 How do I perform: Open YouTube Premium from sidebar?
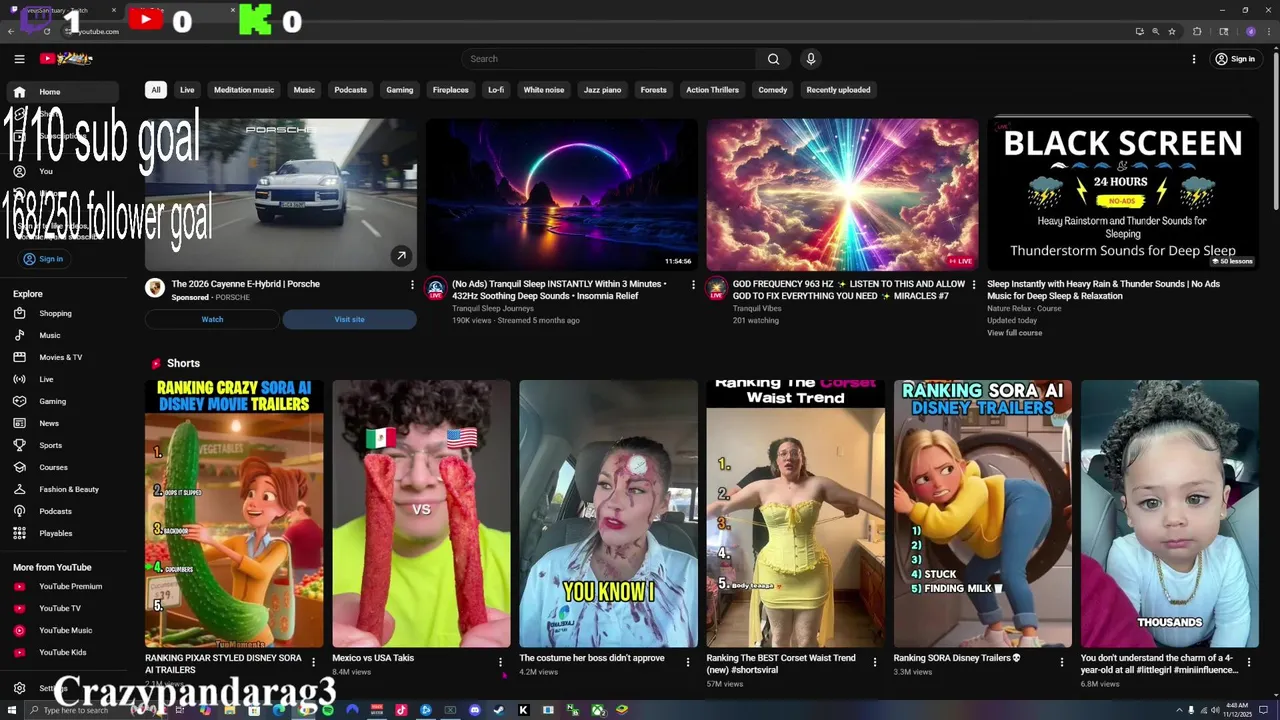tap(63, 586)
